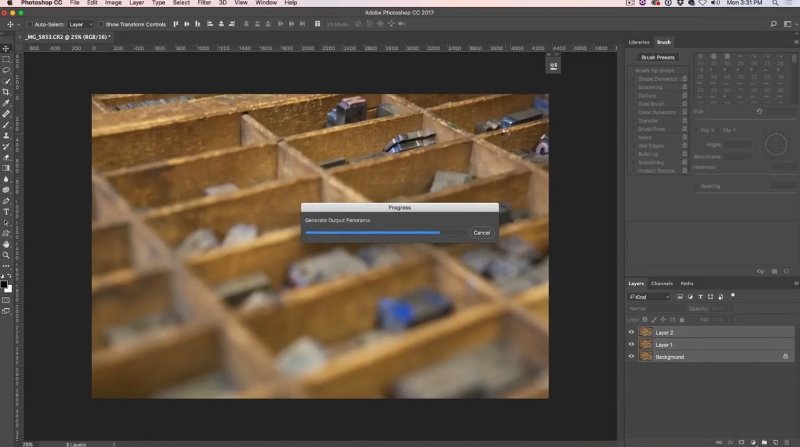Click the search icon in options bar
The height and width of the screenshot is (447, 800).
pos(773,24)
